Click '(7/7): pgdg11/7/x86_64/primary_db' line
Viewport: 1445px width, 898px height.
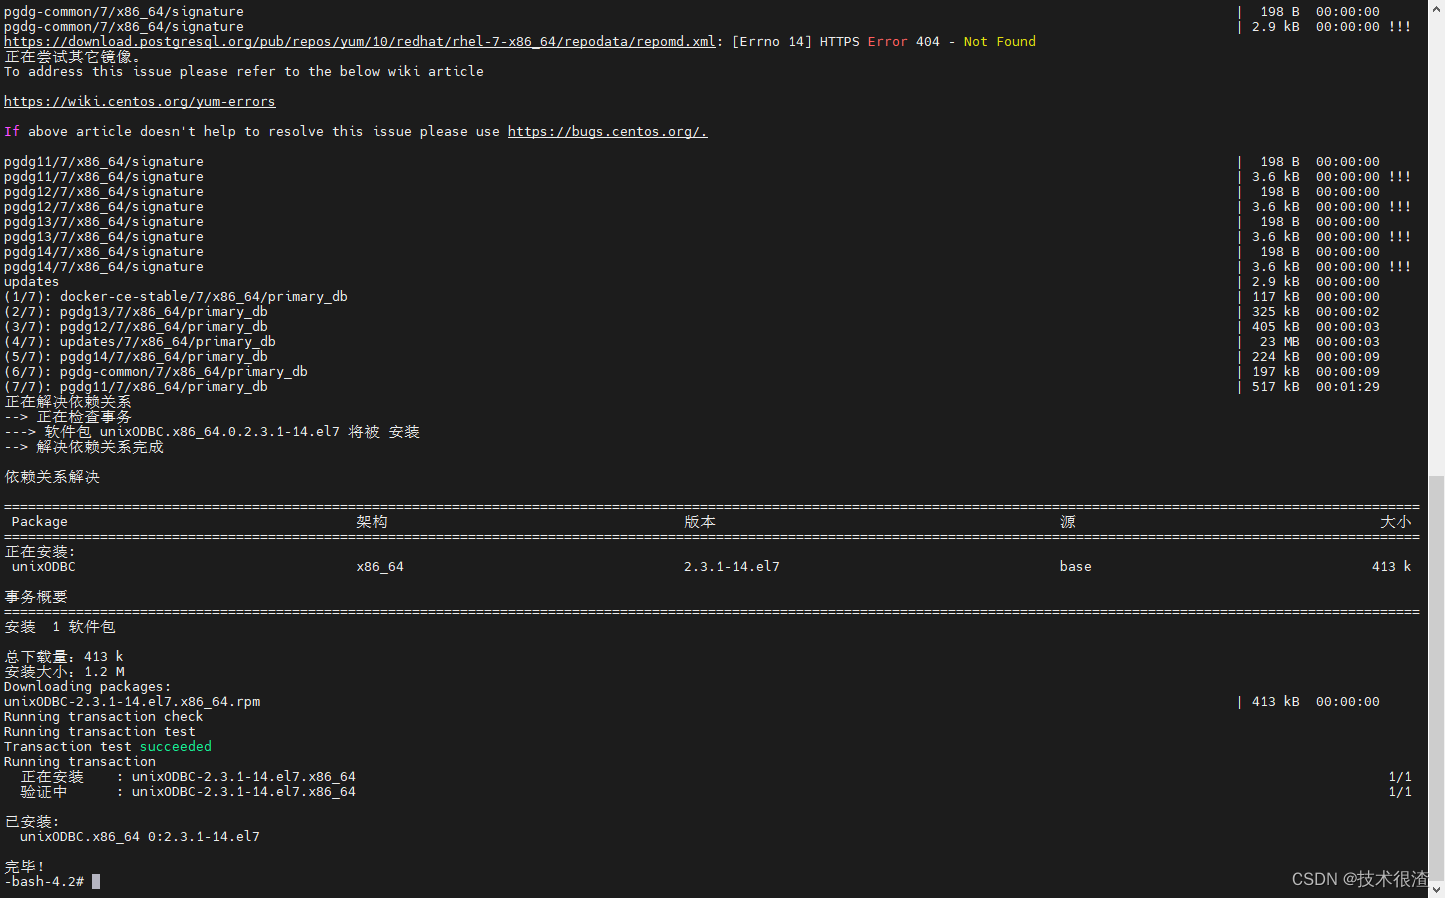click(x=136, y=387)
